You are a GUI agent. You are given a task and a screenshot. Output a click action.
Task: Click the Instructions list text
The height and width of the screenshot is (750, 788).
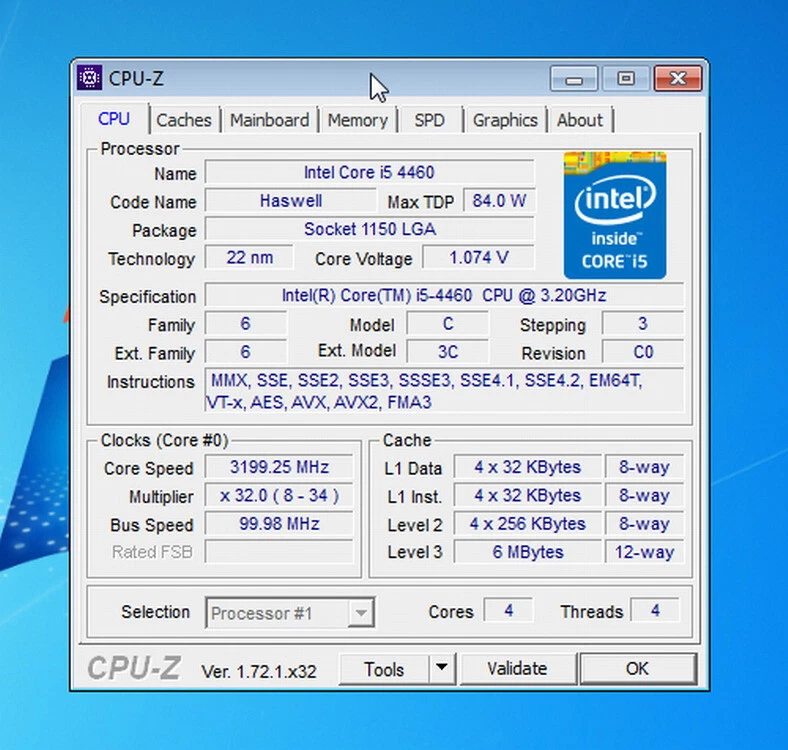(444, 391)
